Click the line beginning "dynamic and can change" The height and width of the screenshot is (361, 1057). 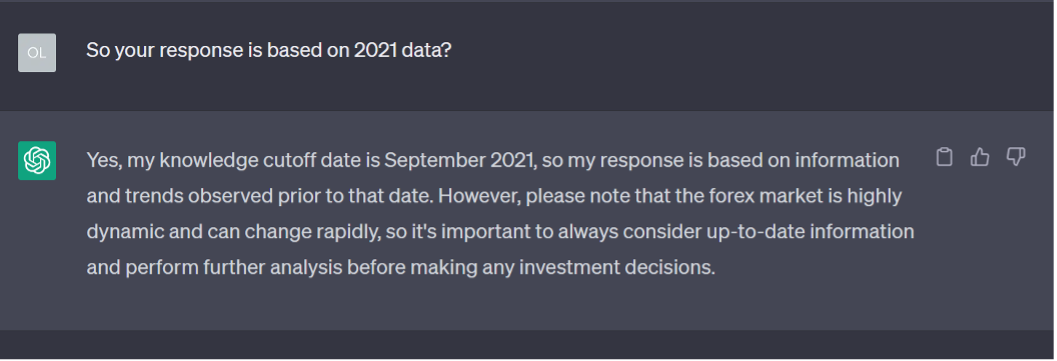tap(500, 232)
